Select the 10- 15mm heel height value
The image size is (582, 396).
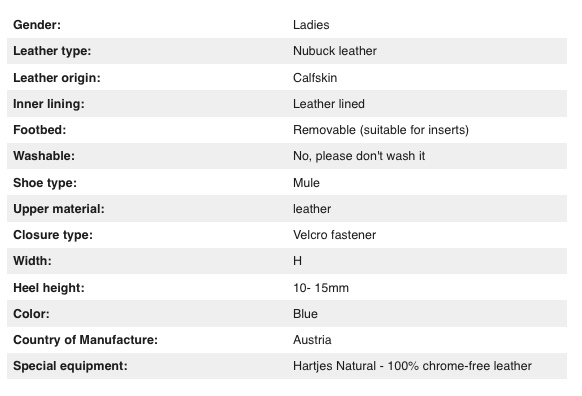[x=321, y=288]
